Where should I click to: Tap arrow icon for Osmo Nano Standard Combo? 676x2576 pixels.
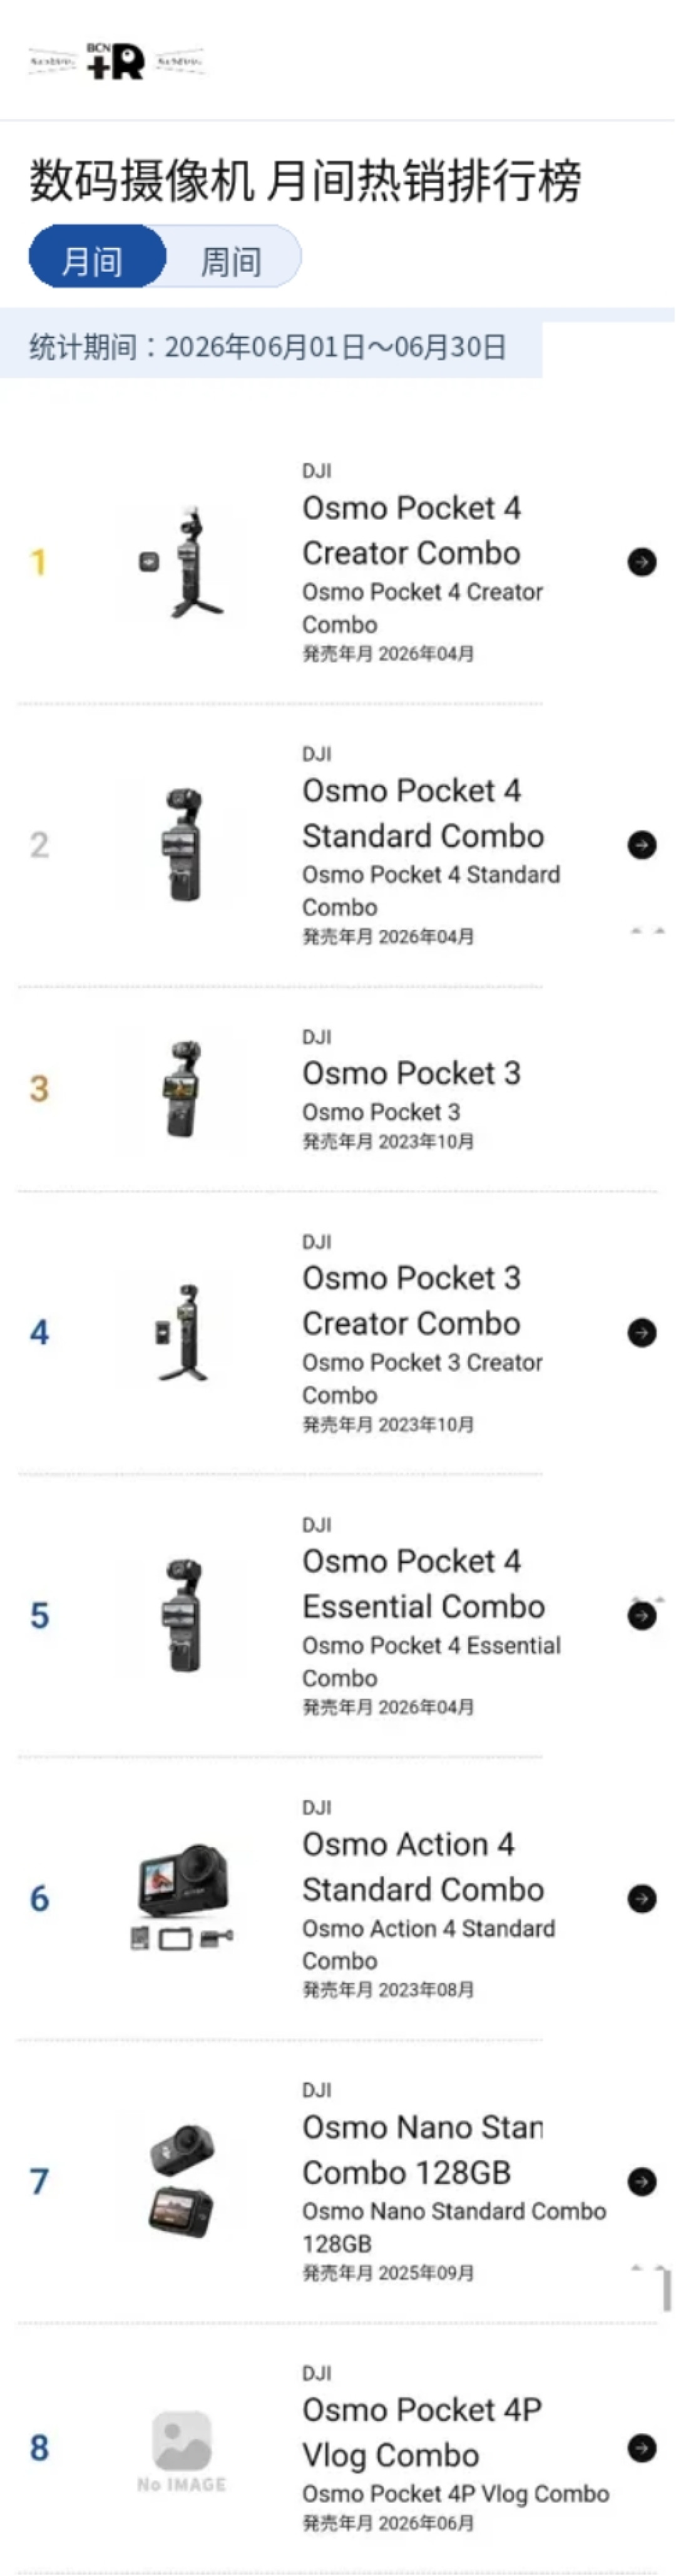(642, 2181)
